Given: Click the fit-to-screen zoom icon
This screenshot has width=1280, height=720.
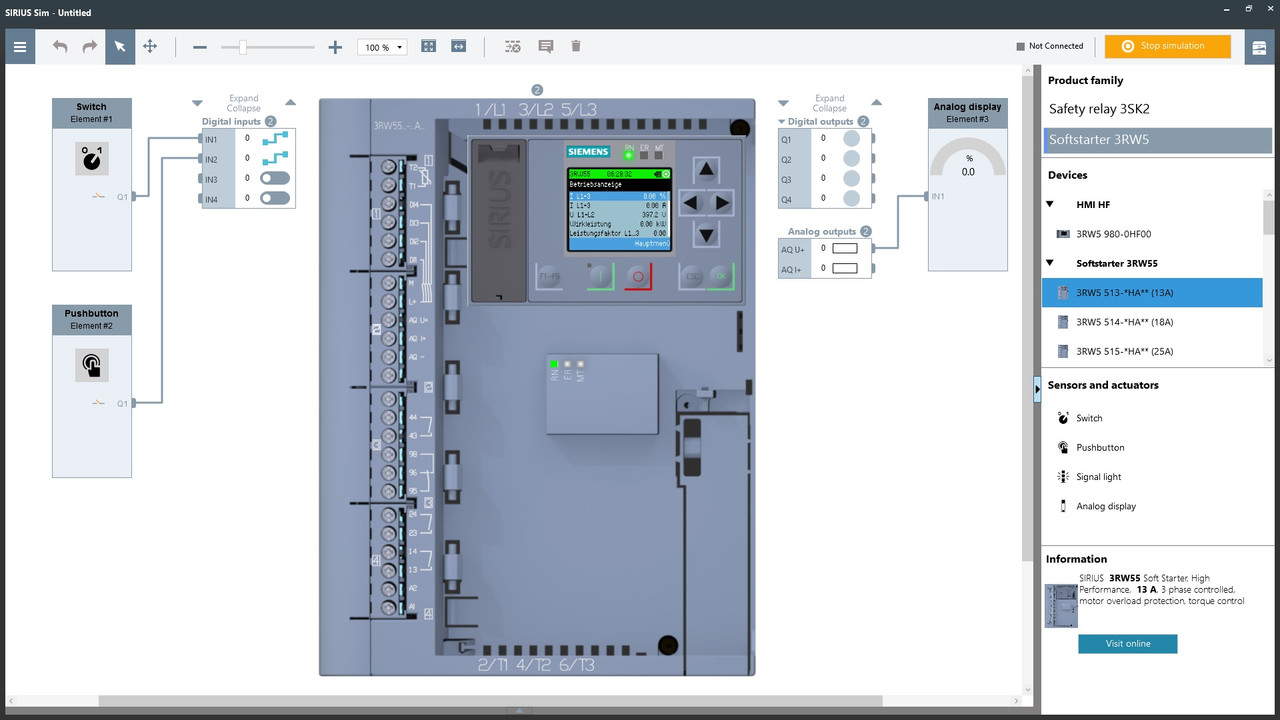Looking at the screenshot, I should point(429,46).
